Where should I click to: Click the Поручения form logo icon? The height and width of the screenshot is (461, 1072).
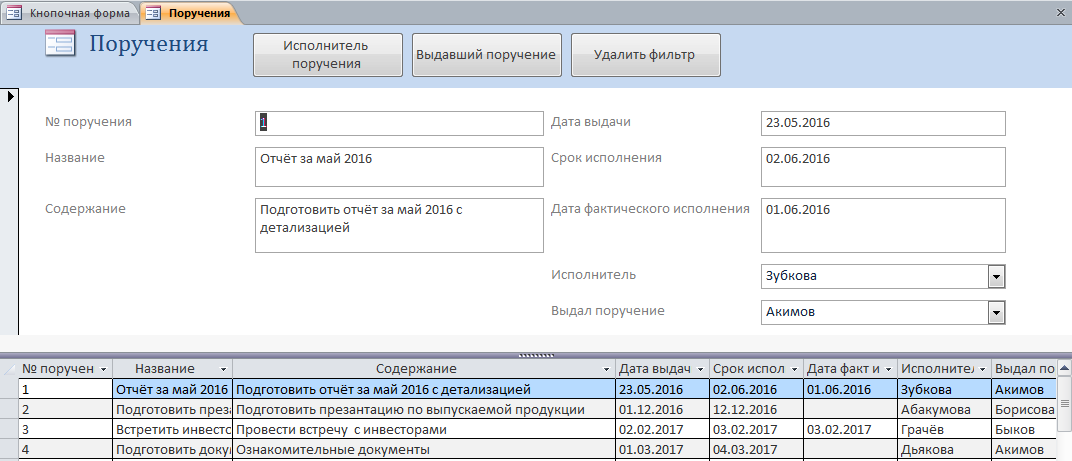pyautogui.click(x=62, y=44)
